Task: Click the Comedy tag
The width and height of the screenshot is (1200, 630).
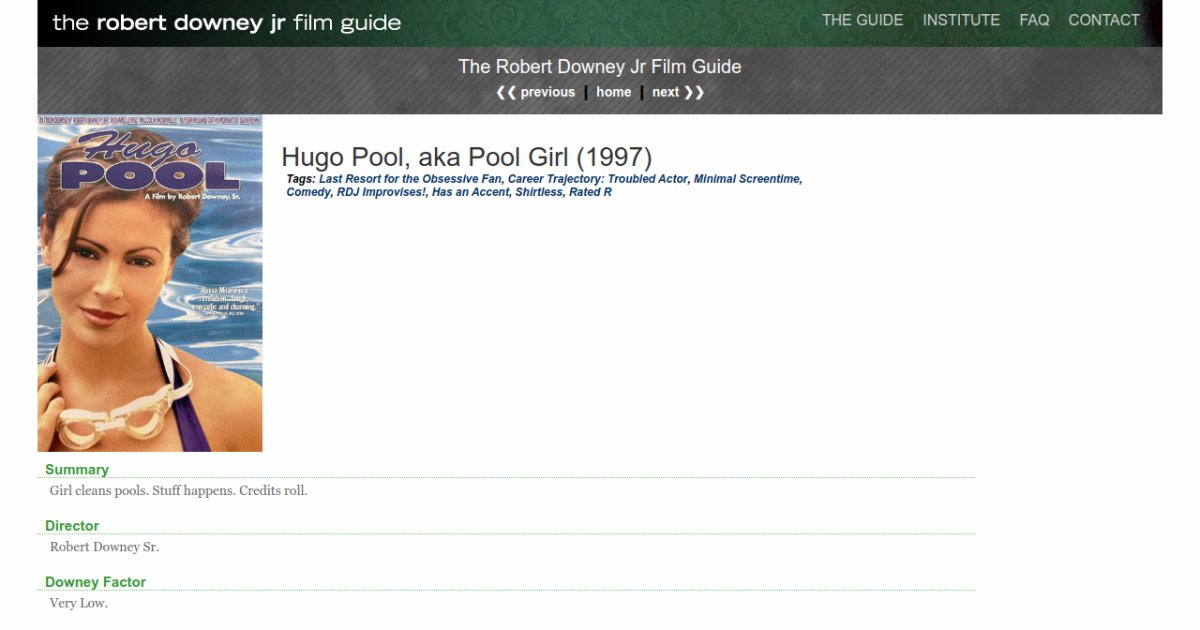Action: coord(308,192)
